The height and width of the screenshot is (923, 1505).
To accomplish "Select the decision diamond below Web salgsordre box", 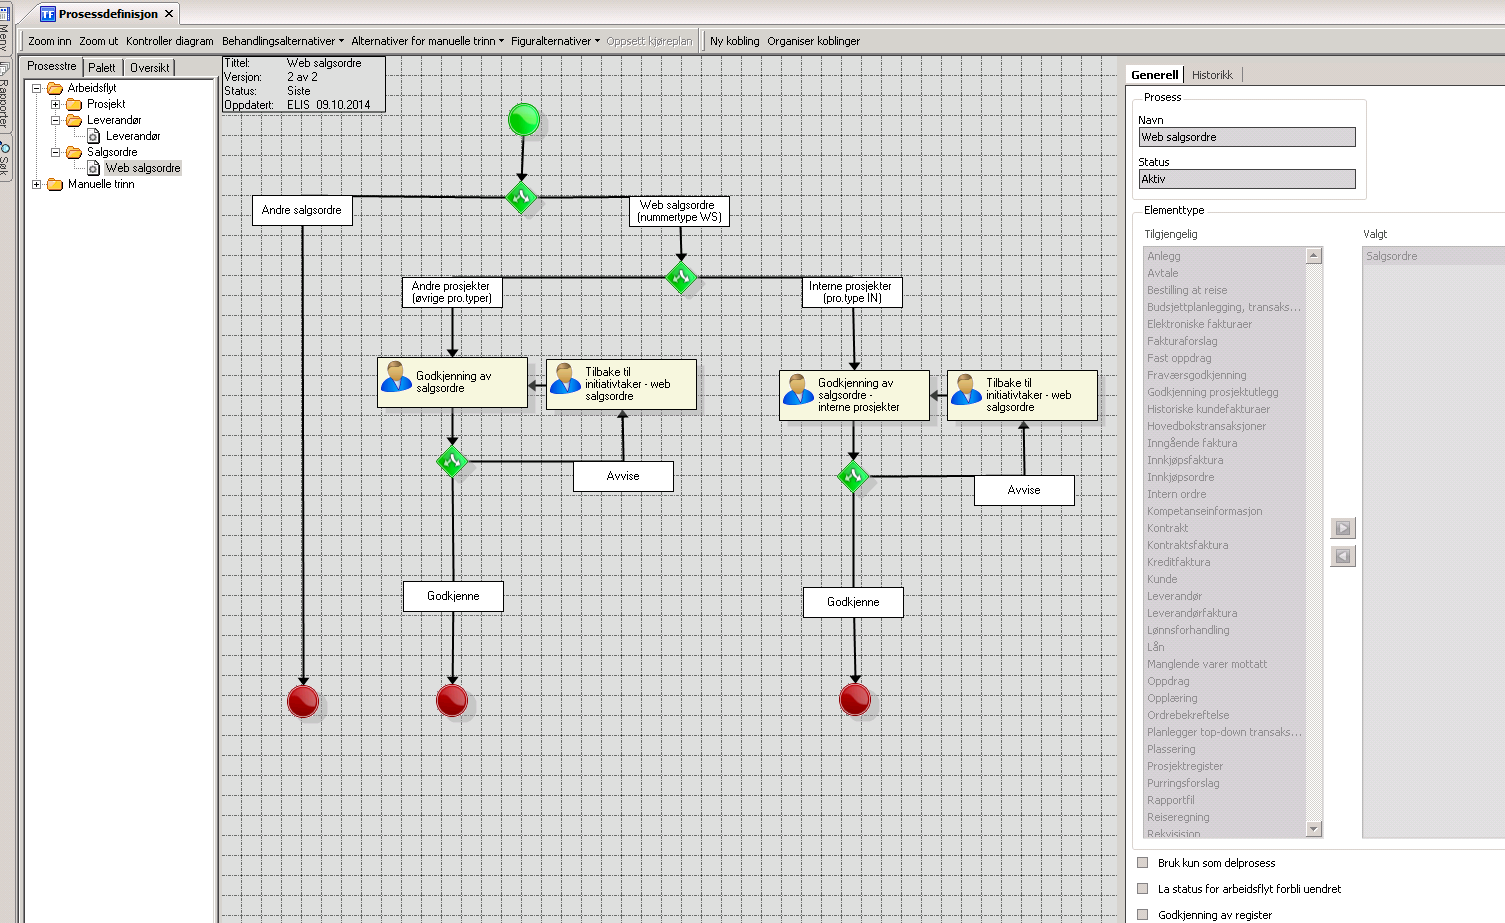I will [682, 276].
